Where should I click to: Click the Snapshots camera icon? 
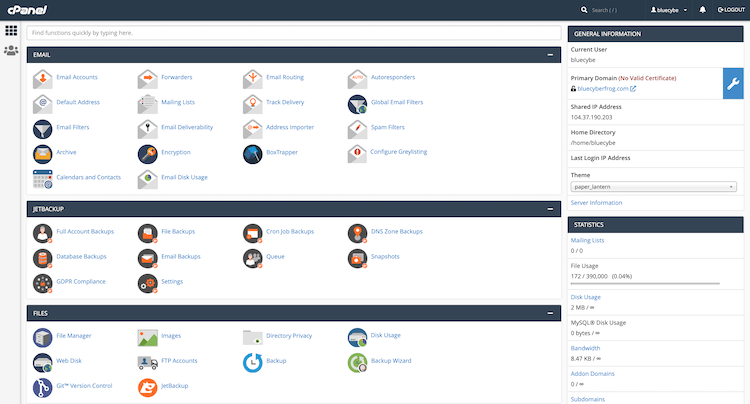(357, 258)
